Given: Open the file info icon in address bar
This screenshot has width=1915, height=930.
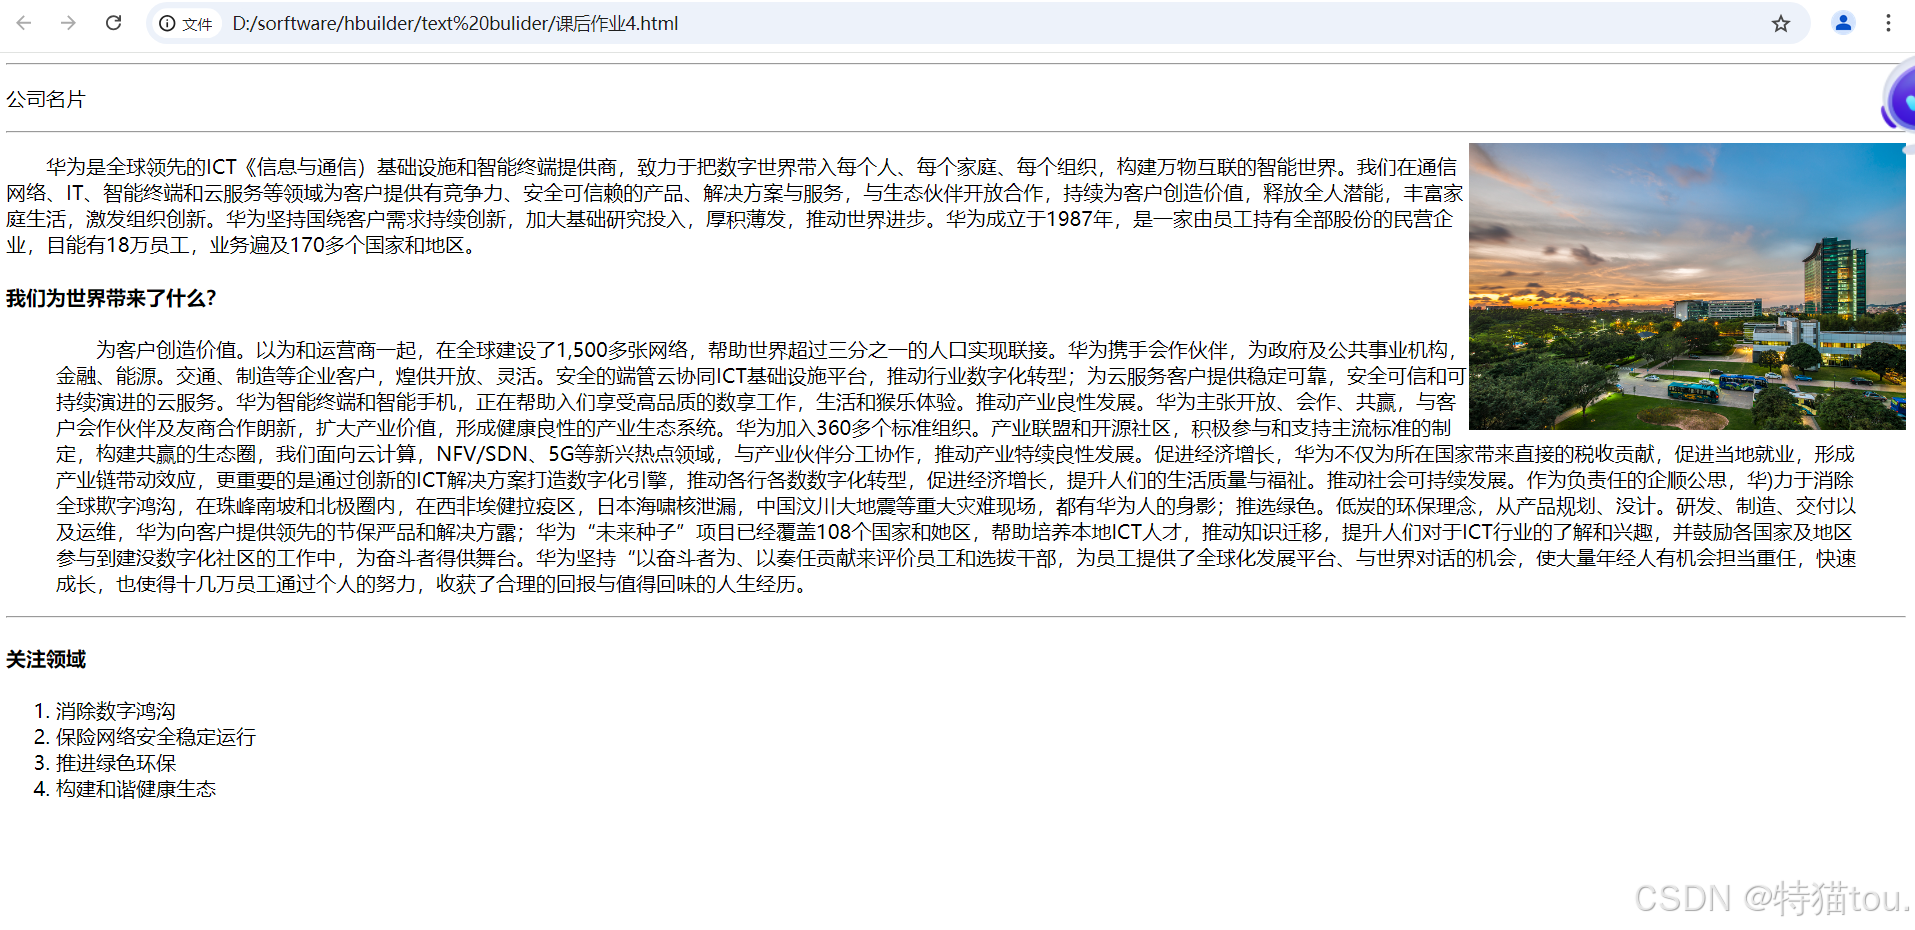Looking at the screenshot, I should pyautogui.click(x=186, y=23).
